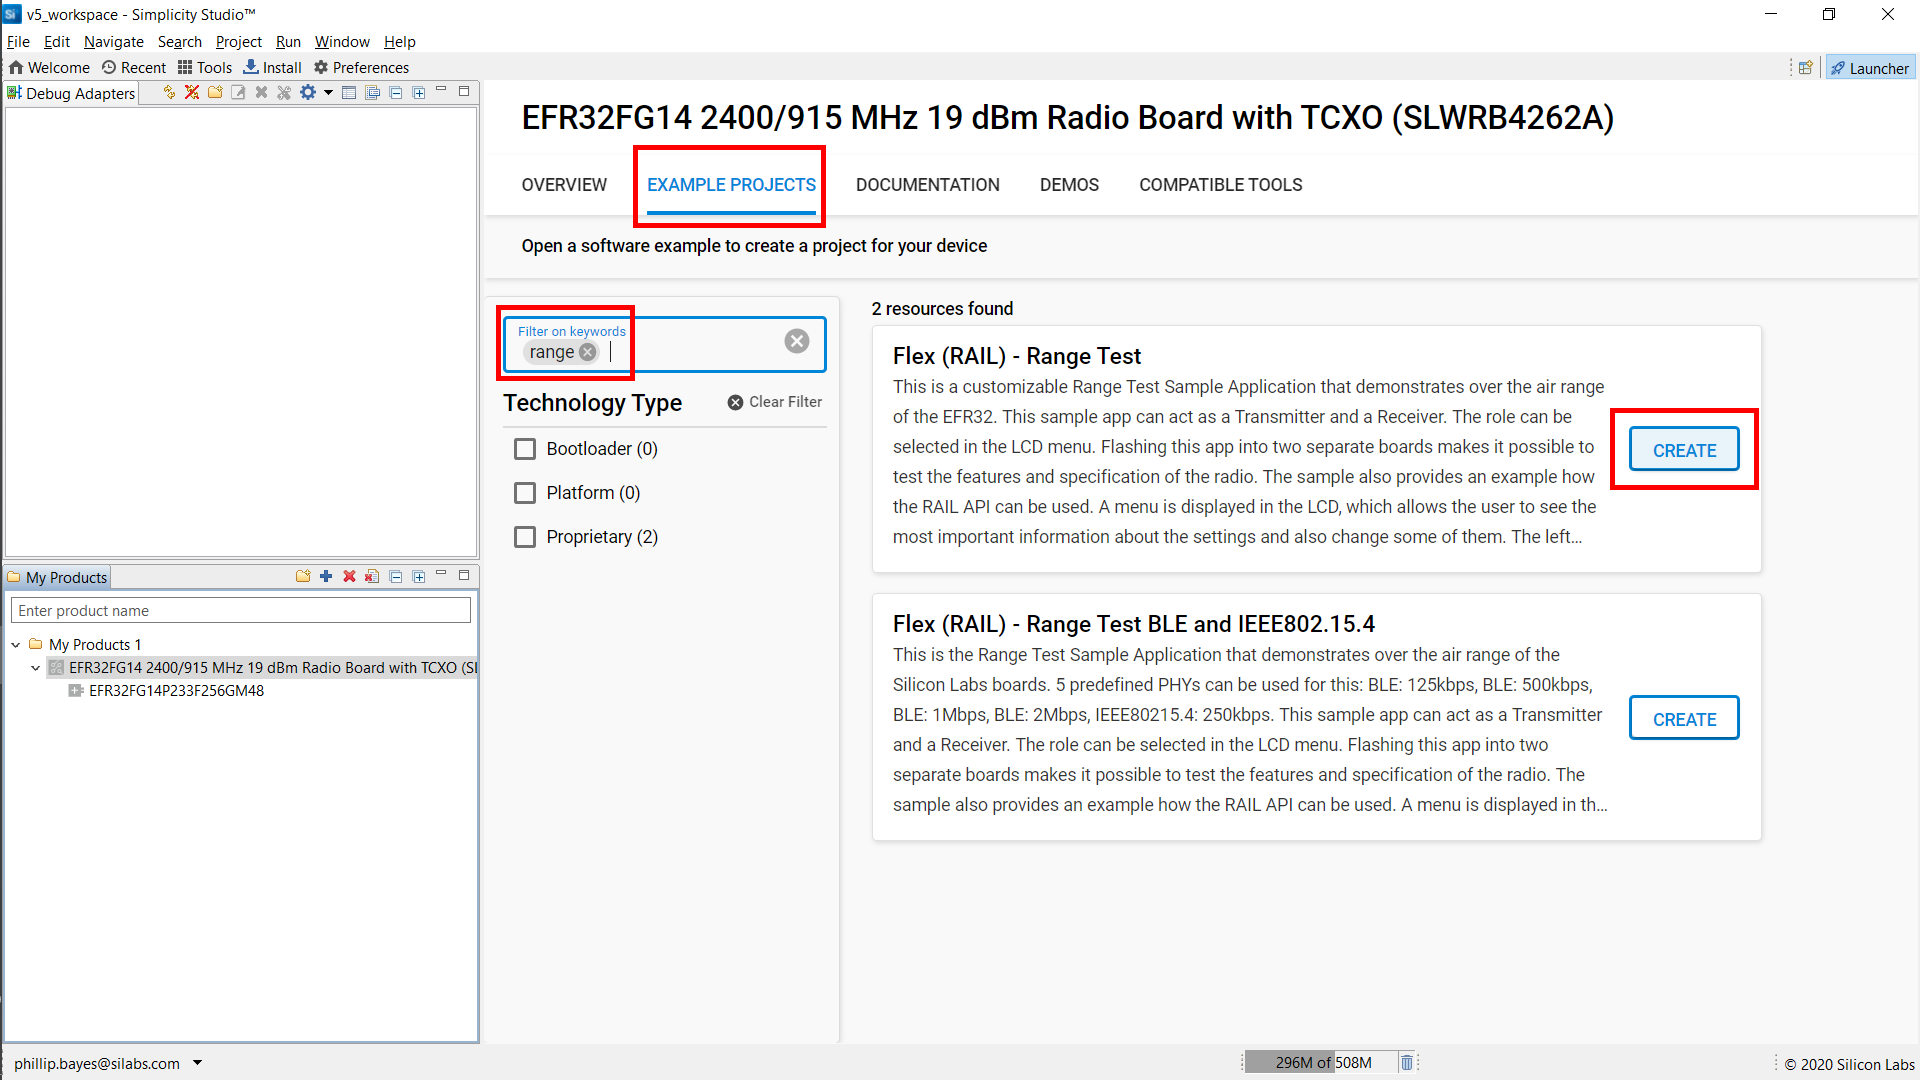The image size is (1920, 1080).
Task: Focus the Enter product name field
Action: coord(240,611)
